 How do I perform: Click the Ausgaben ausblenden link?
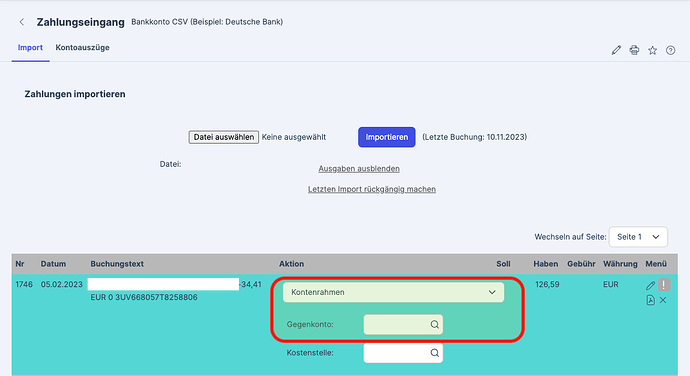coord(359,169)
